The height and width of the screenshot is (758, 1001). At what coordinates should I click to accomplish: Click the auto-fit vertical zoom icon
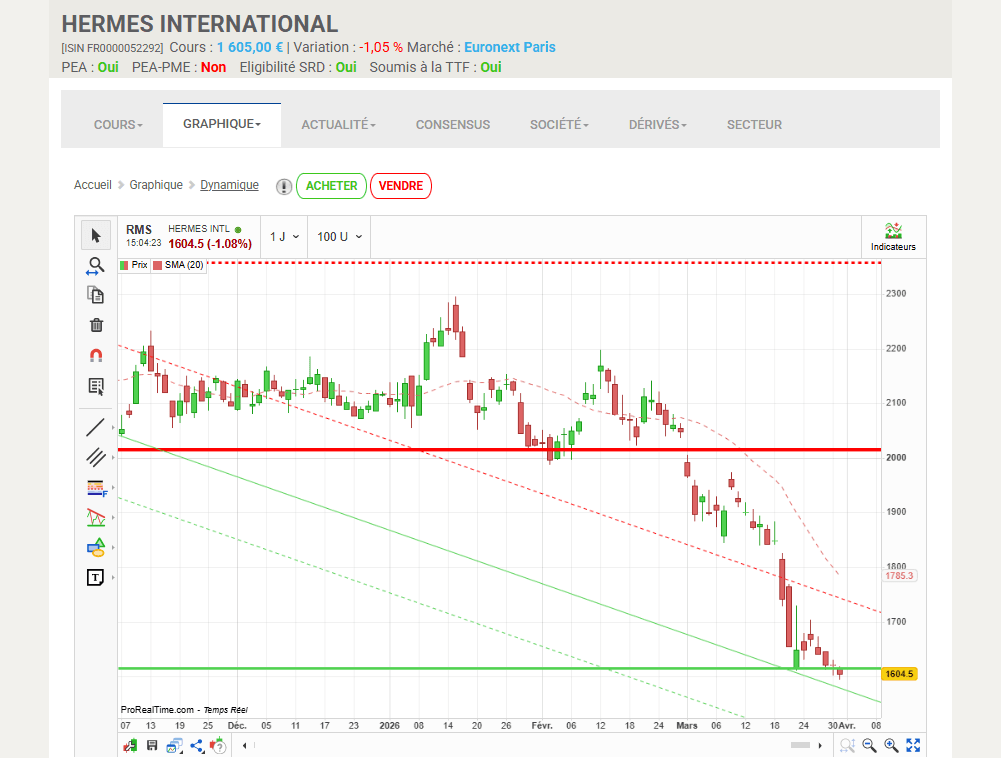click(847, 745)
